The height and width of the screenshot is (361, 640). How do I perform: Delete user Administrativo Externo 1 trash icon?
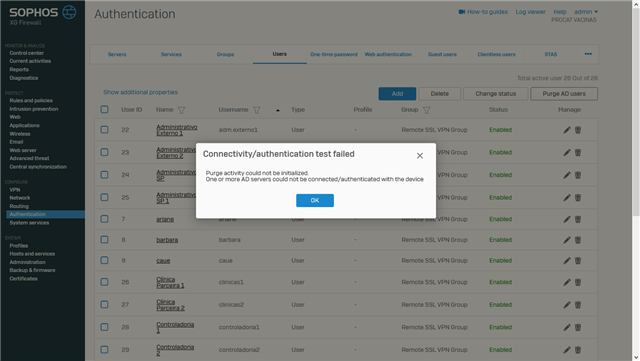[578, 130]
